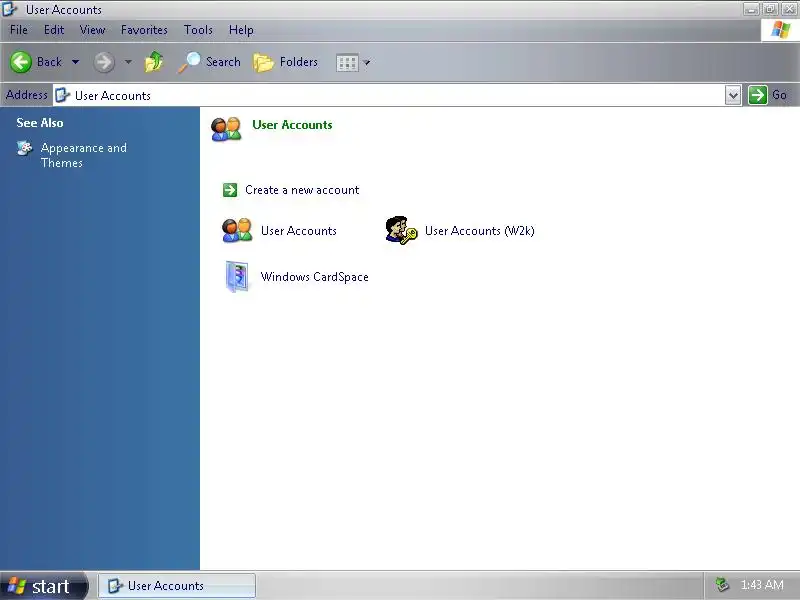The height and width of the screenshot is (600, 800).
Task: Open the View menu
Action: 92,30
